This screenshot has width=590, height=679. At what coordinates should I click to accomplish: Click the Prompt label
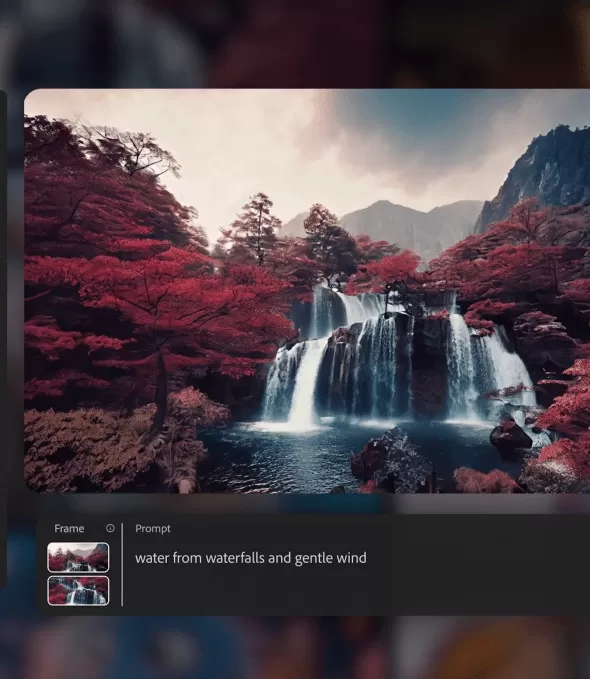pyautogui.click(x=152, y=529)
